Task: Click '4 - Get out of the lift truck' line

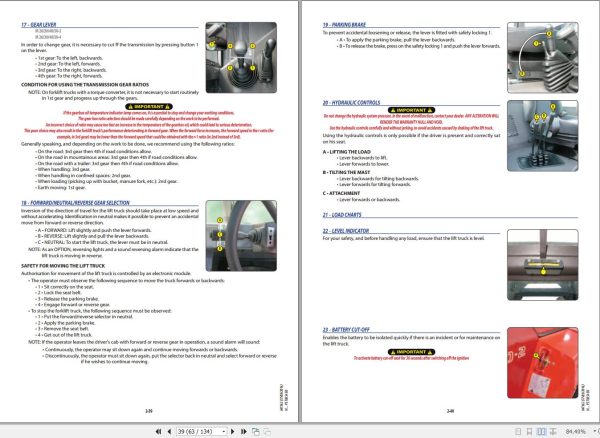Action: (64, 335)
